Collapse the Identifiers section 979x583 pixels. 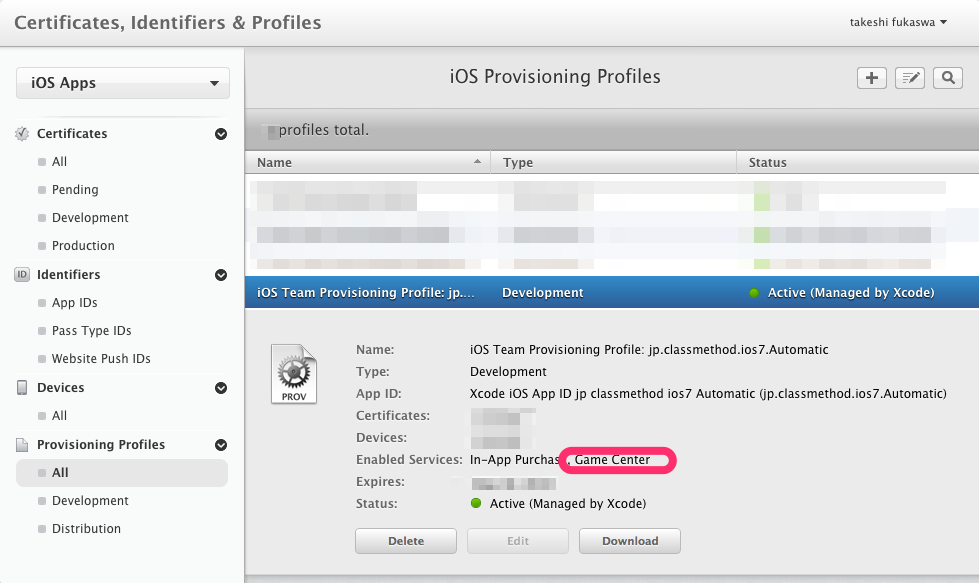(x=220, y=274)
